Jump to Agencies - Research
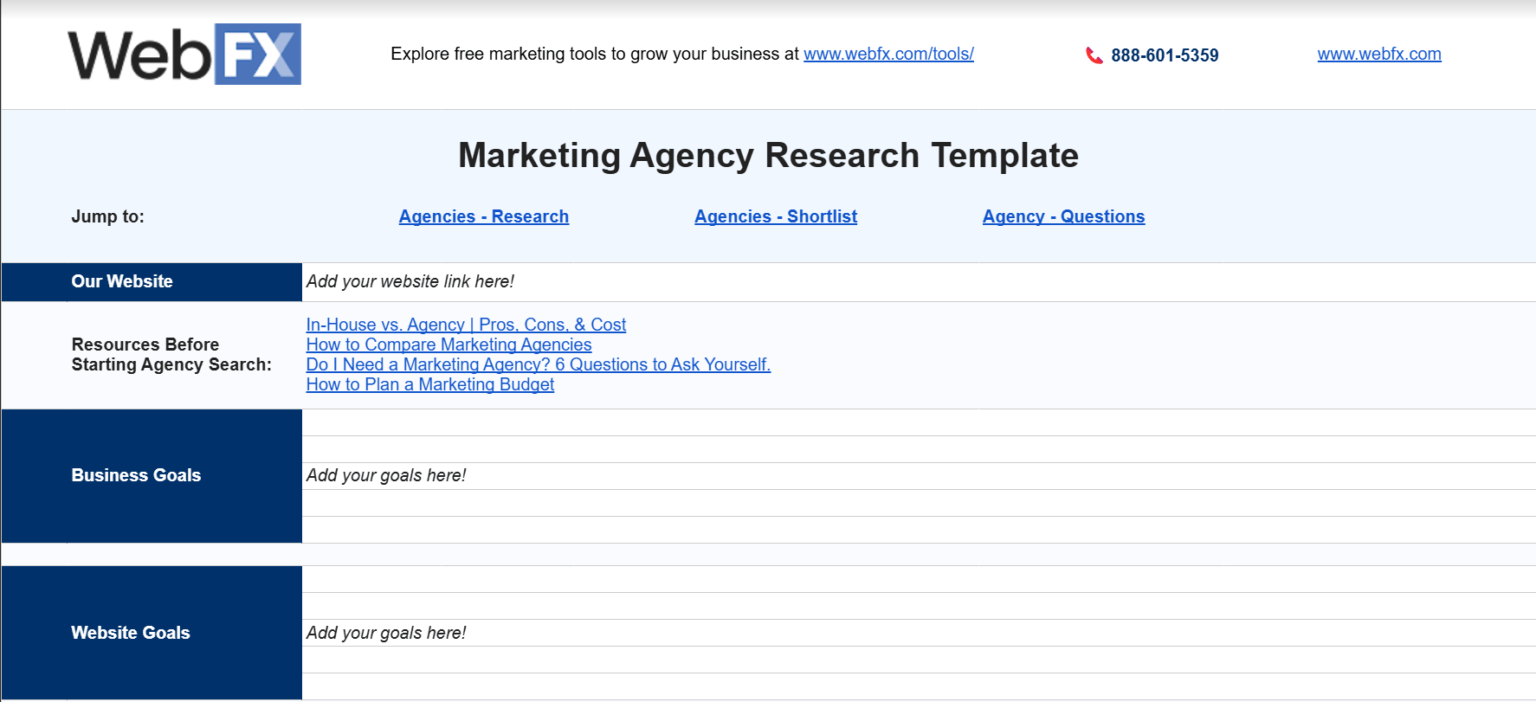 [x=484, y=217]
